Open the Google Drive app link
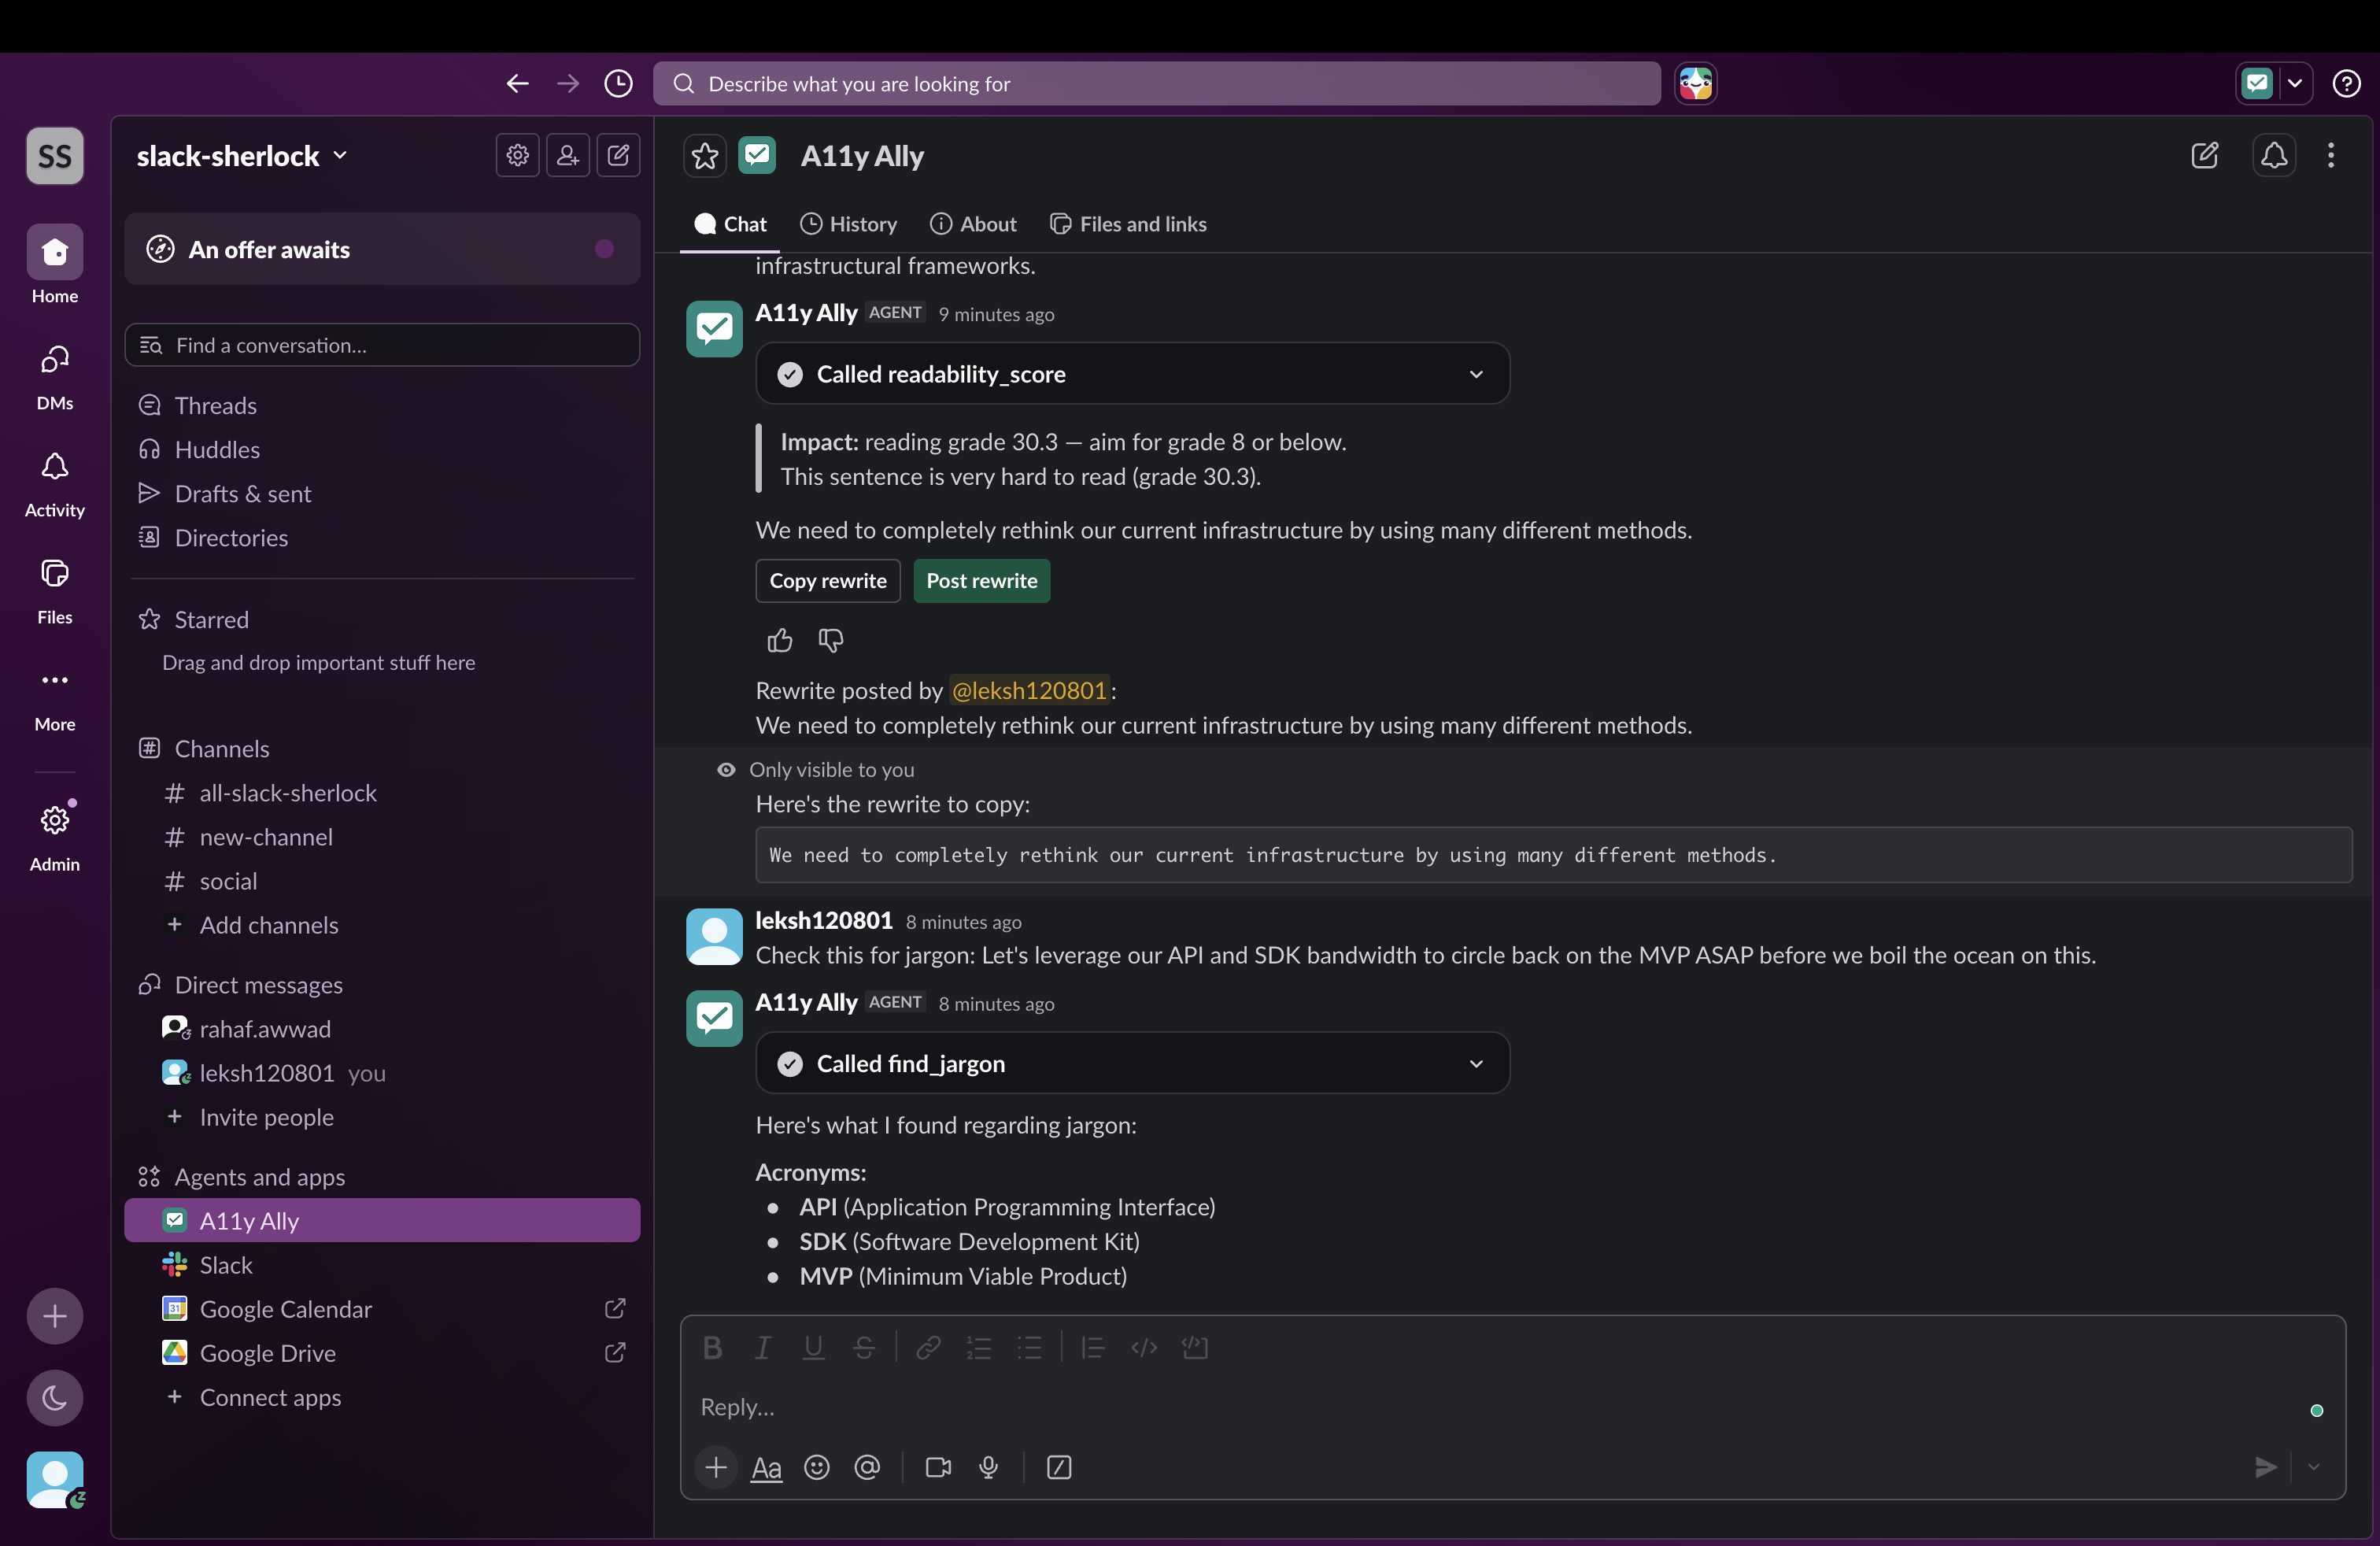Screen dimensions: 2380x1546 382,1352
